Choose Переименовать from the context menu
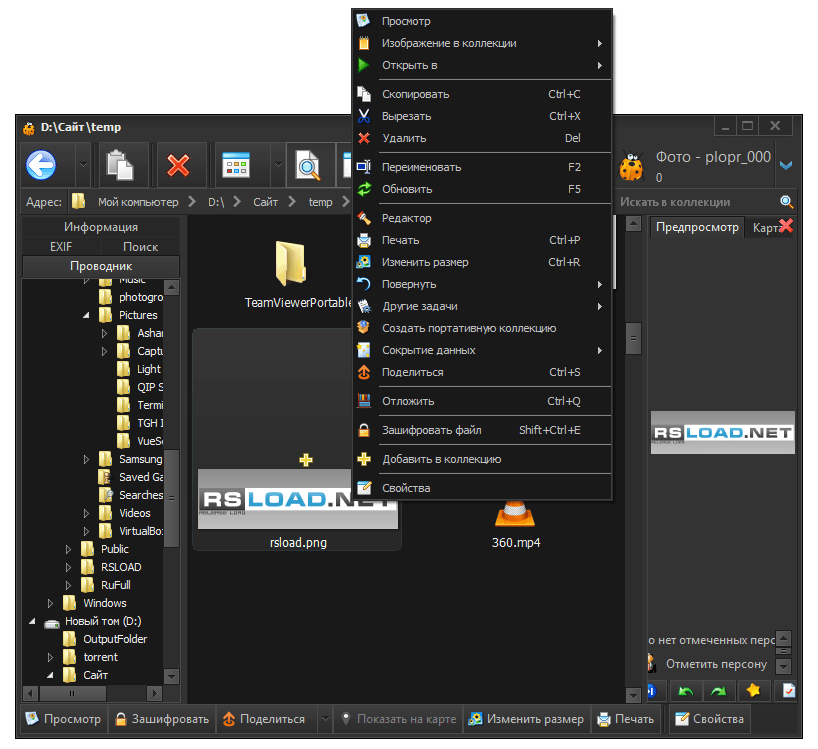The height and width of the screenshot is (749, 818). point(420,166)
